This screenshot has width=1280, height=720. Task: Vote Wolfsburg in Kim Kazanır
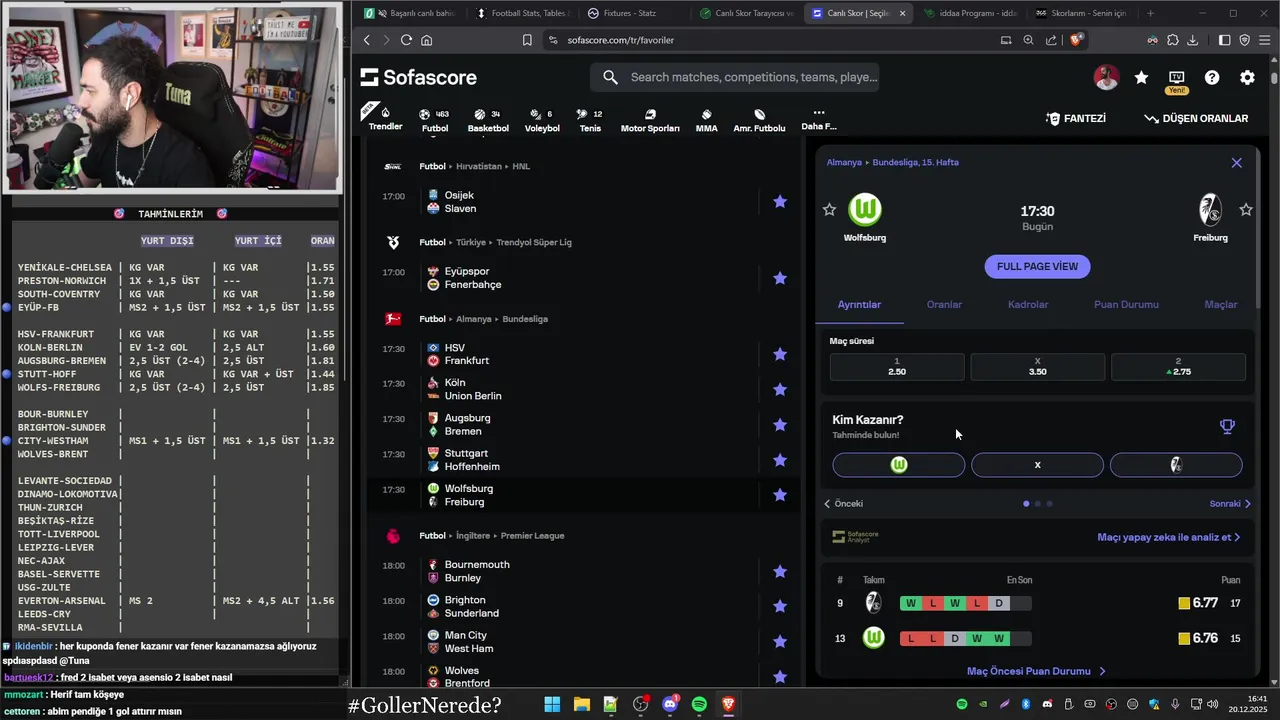(x=899, y=465)
